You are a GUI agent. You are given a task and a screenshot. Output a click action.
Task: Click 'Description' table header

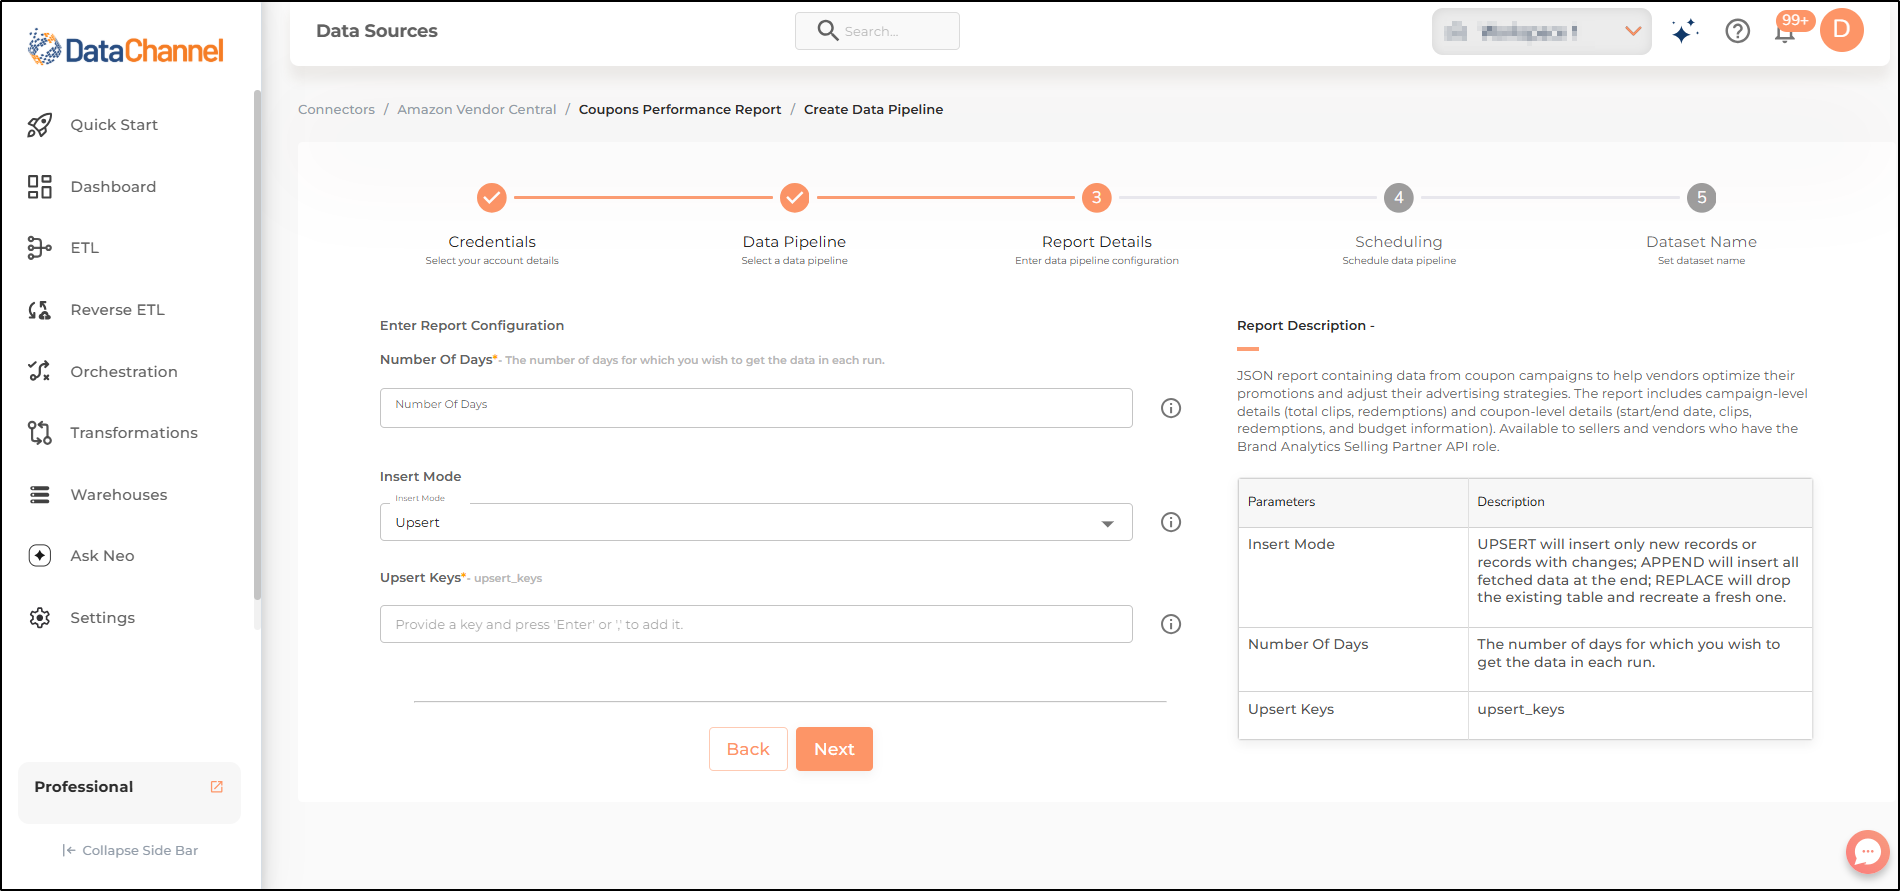pyautogui.click(x=1640, y=502)
